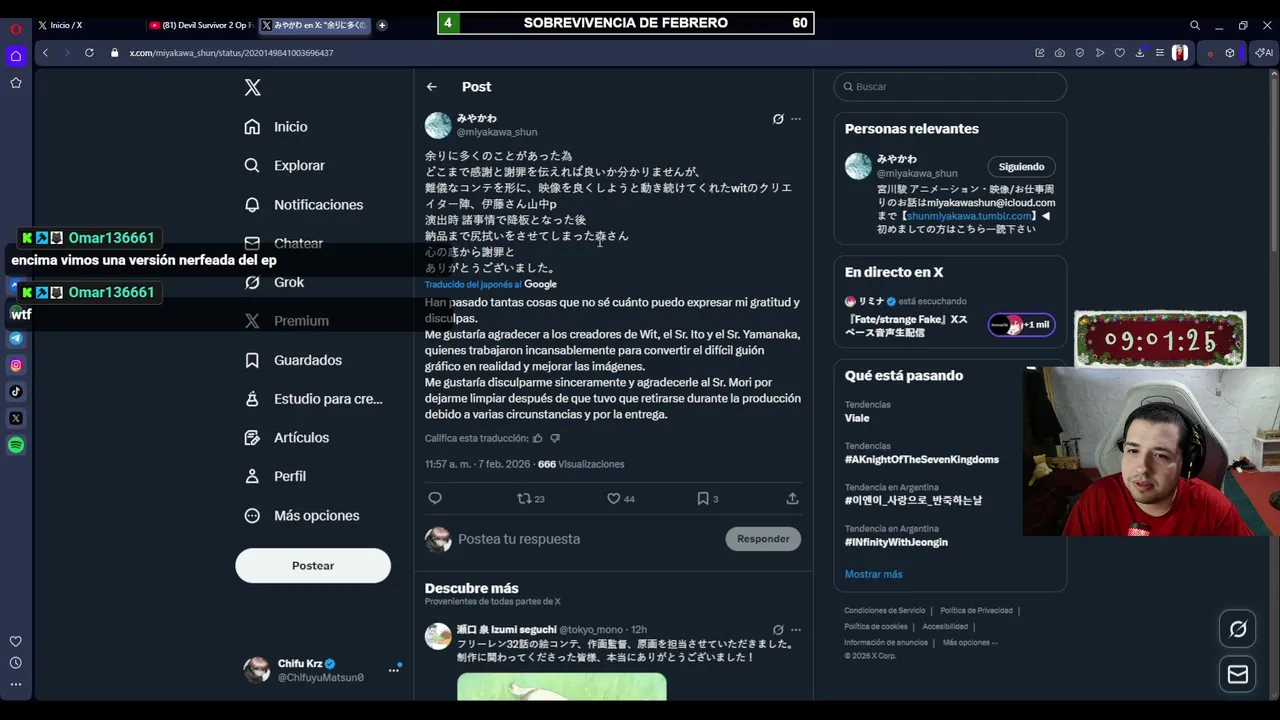Open downloads icon in browser toolbar
Image resolution: width=1280 pixels, height=720 pixels.
click(x=1140, y=53)
